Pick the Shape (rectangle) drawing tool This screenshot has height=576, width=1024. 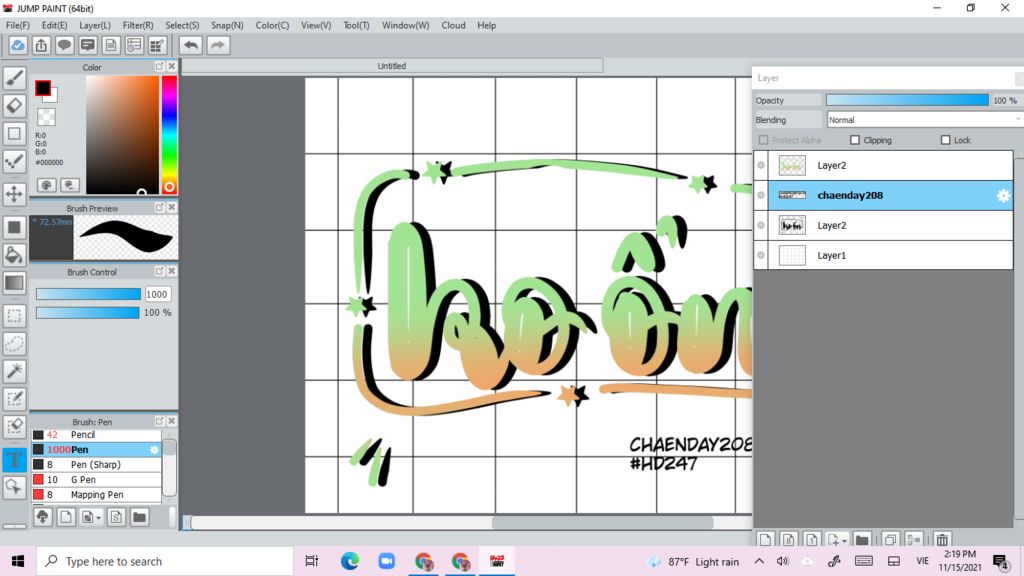[x=14, y=133]
